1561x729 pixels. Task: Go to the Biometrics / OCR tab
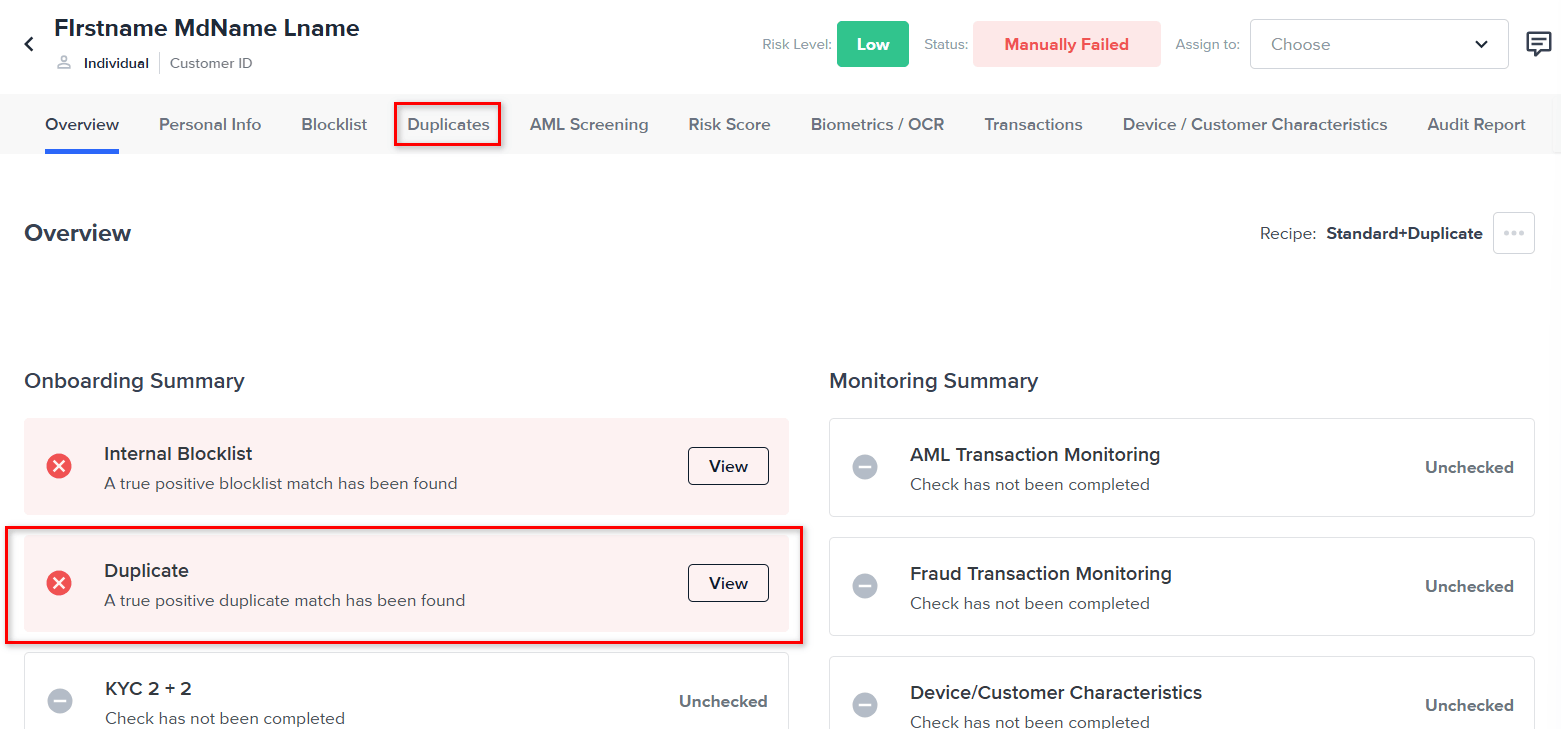877,125
